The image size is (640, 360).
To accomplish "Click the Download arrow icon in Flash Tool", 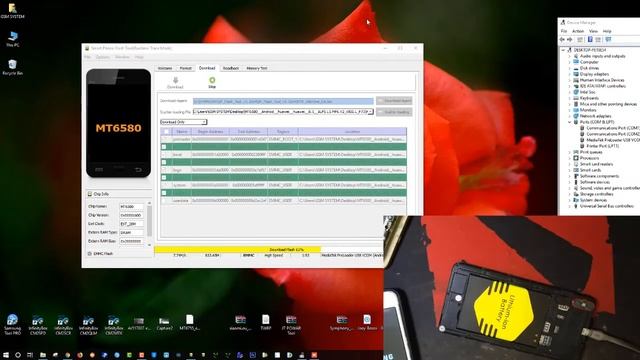I will [176, 80].
